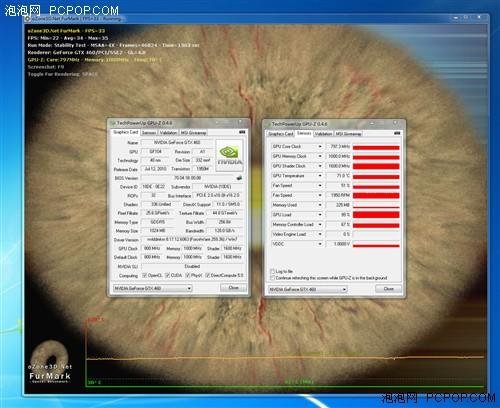Open MSI Giveaway tab in right GPU-Z window
This screenshot has height=408, width=500.
click(348, 134)
